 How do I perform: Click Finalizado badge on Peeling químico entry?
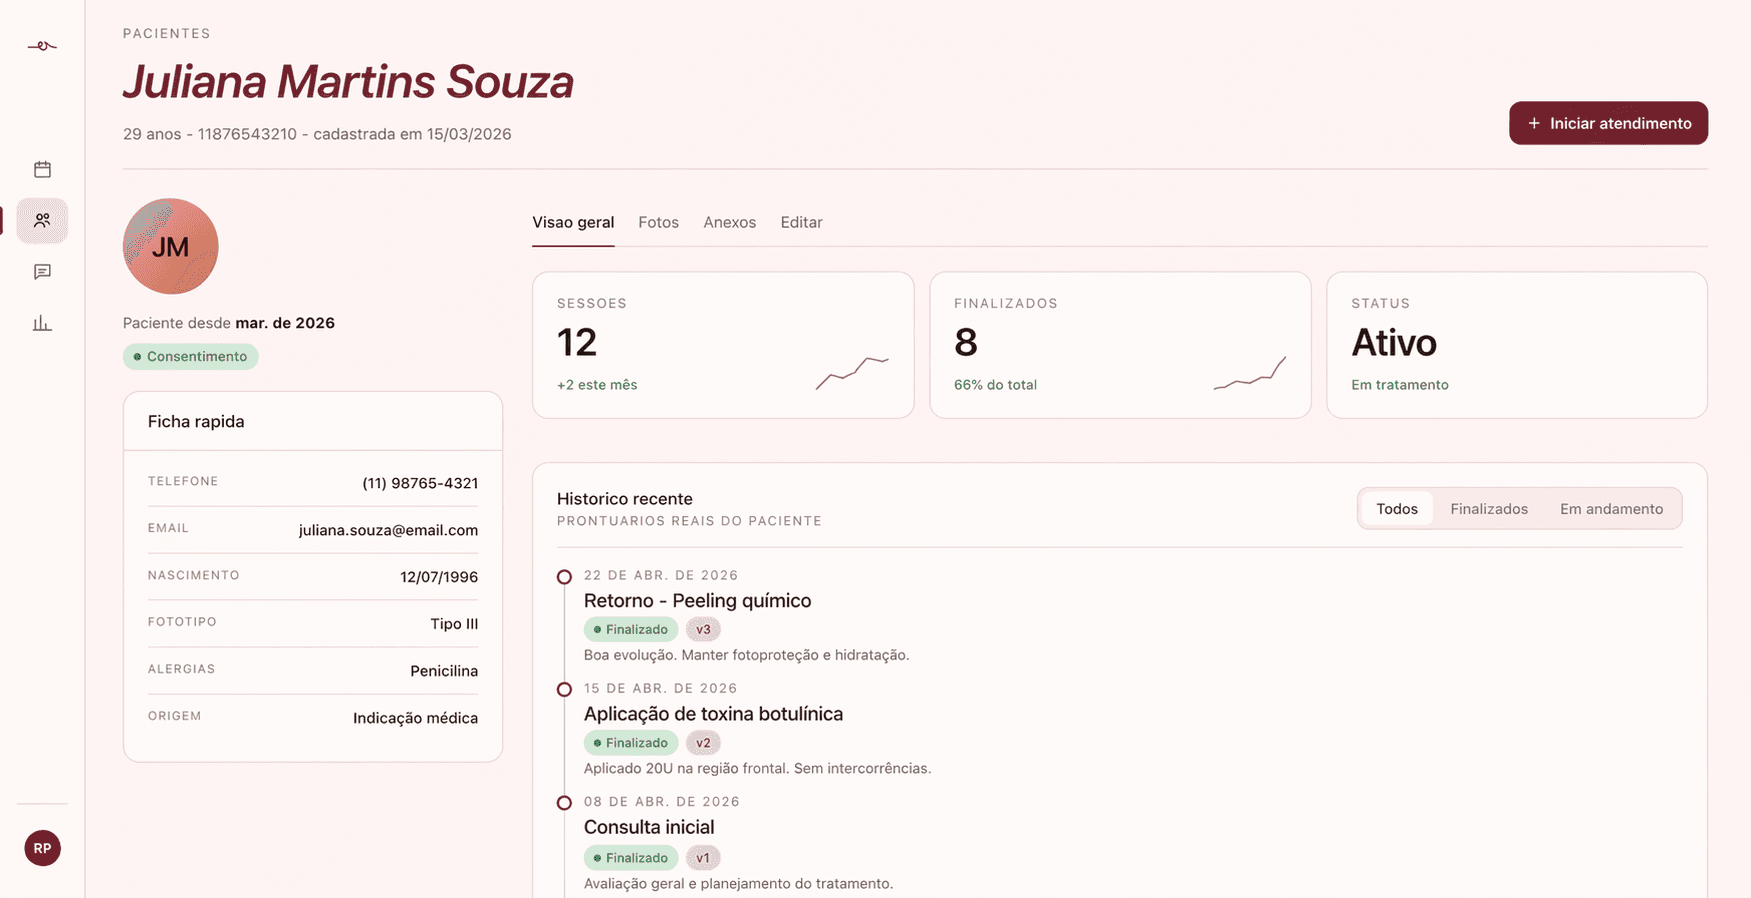pyautogui.click(x=631, y=630)
